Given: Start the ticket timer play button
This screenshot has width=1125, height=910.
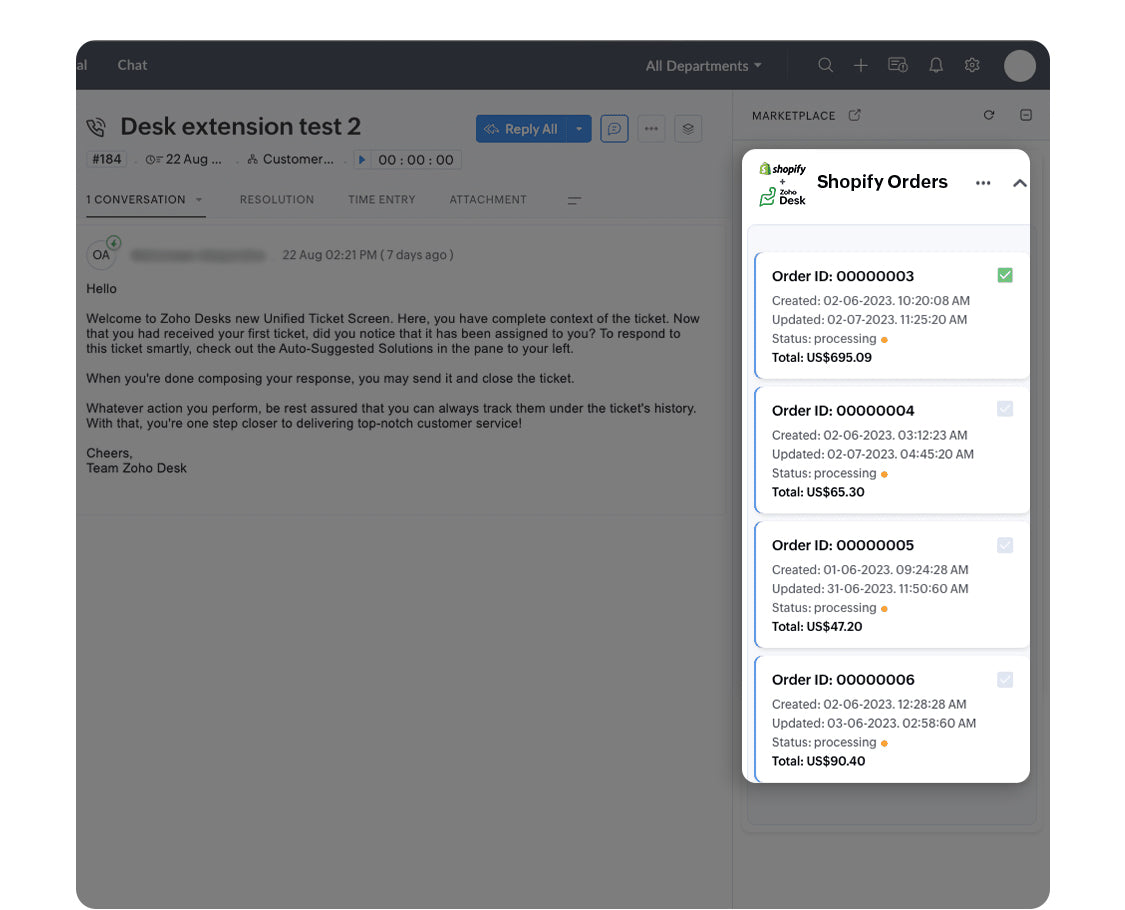Looking at the screenshot, I should [362, 160].
